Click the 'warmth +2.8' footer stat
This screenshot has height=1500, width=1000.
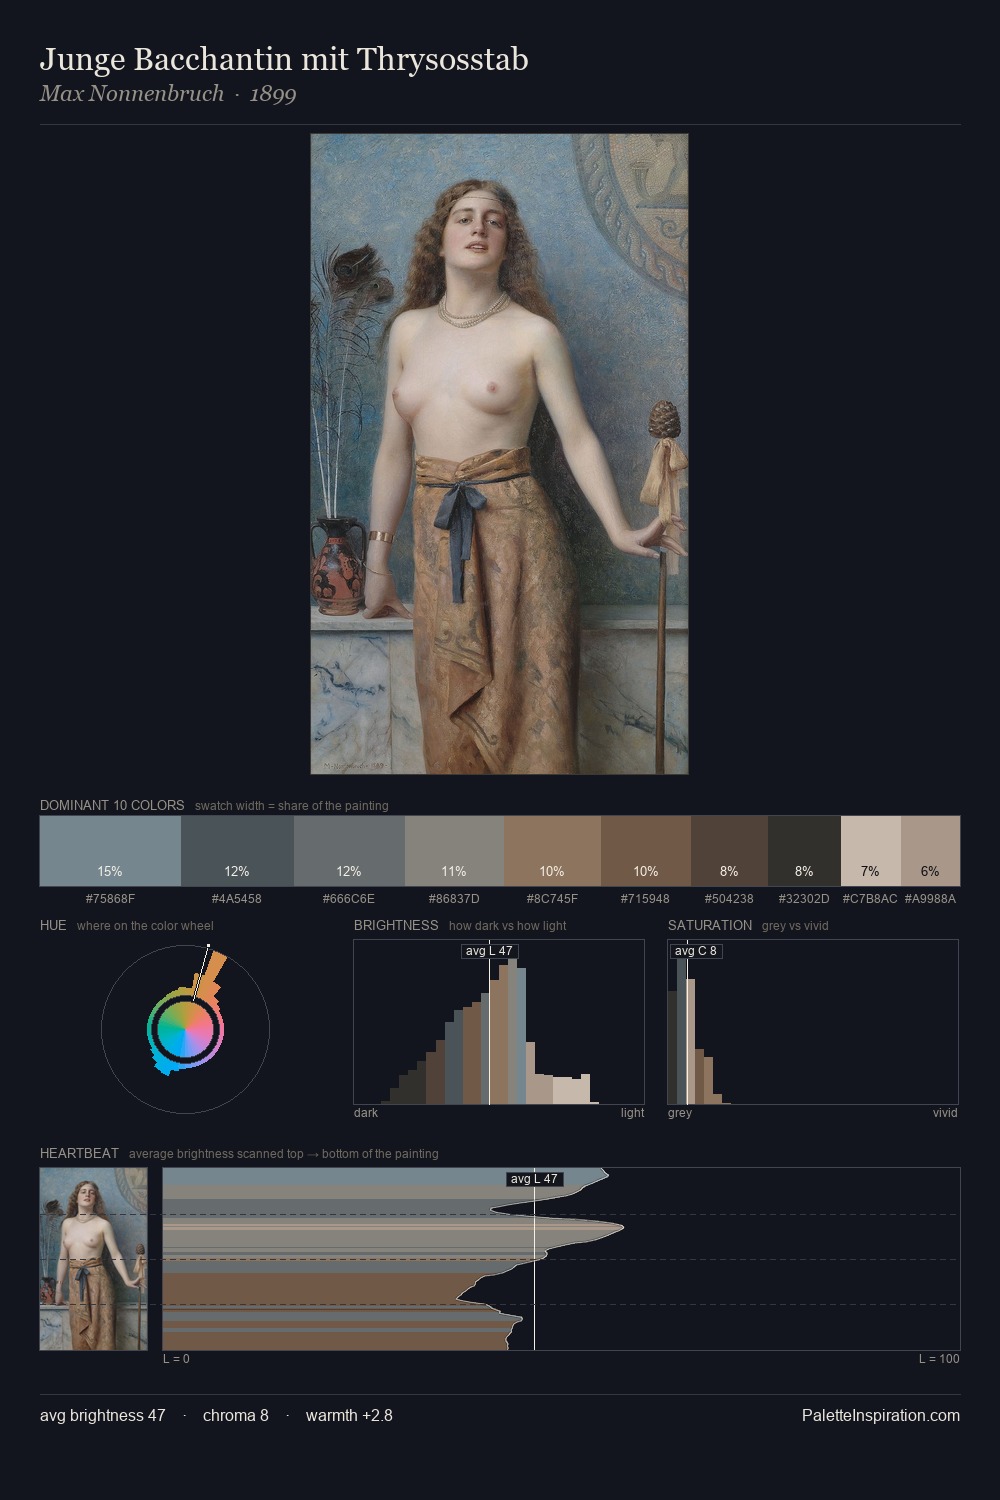pyautogui.click(x=349, y=1415)
